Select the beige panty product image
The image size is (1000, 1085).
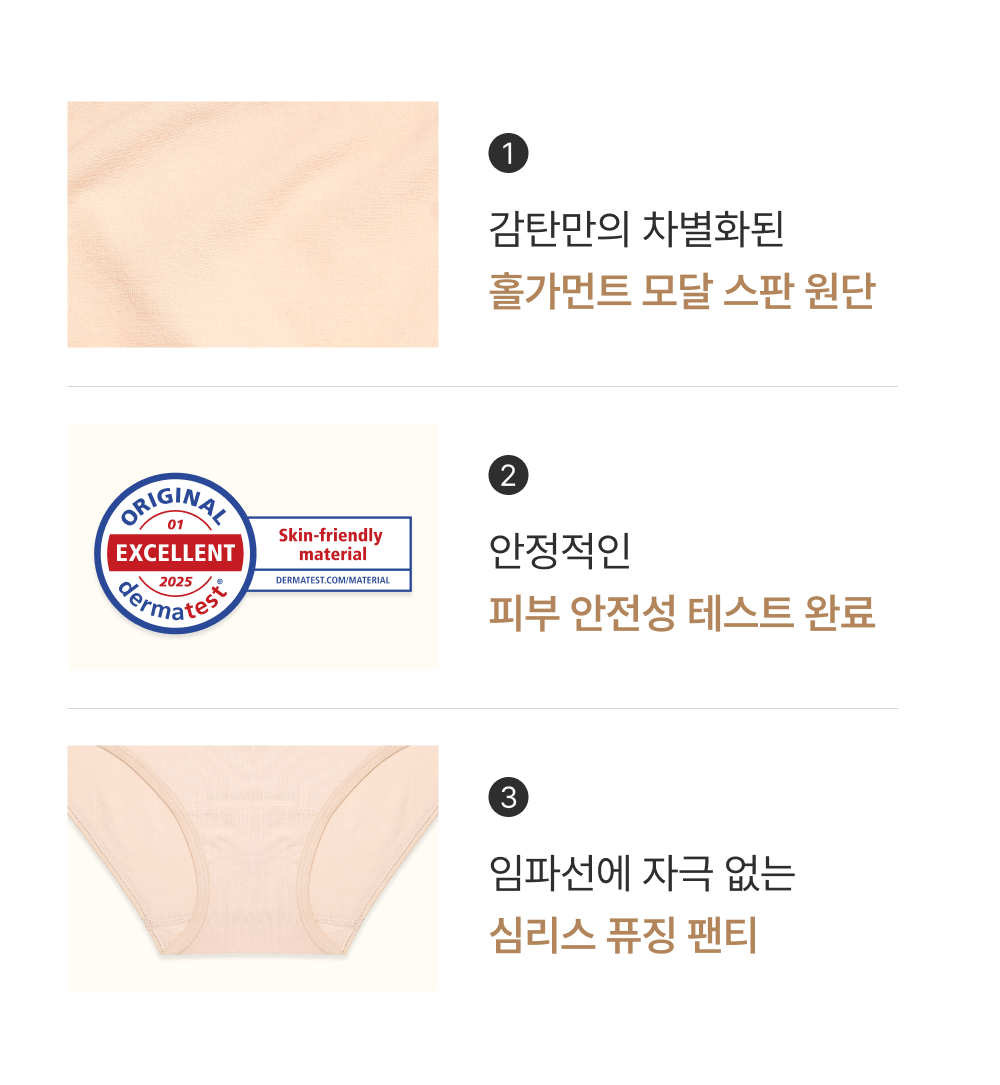tap(253, 868)
